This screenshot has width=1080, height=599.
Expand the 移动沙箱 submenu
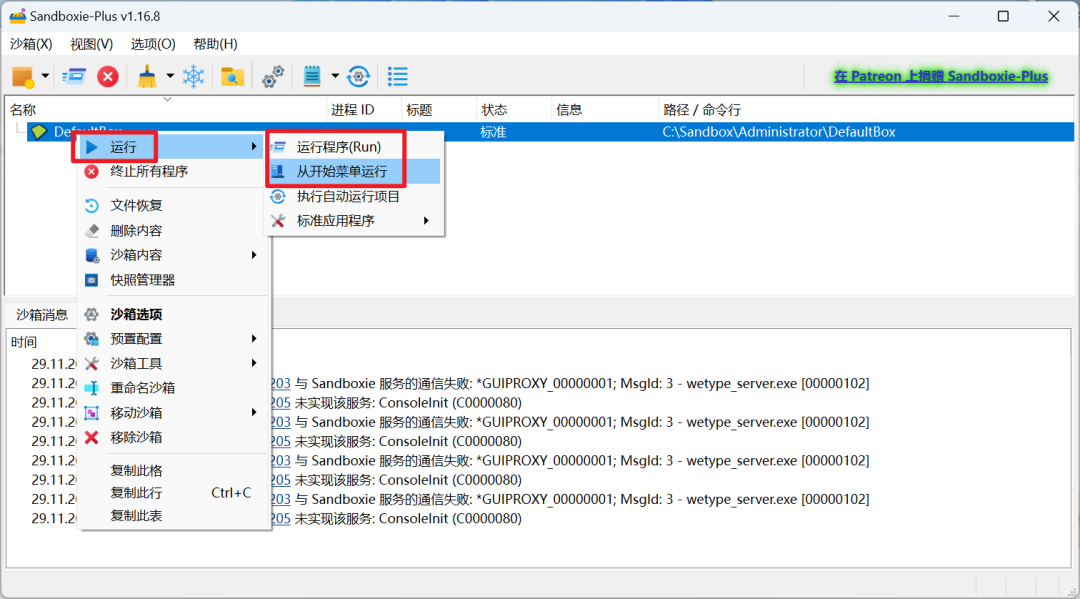pos(172,413)
